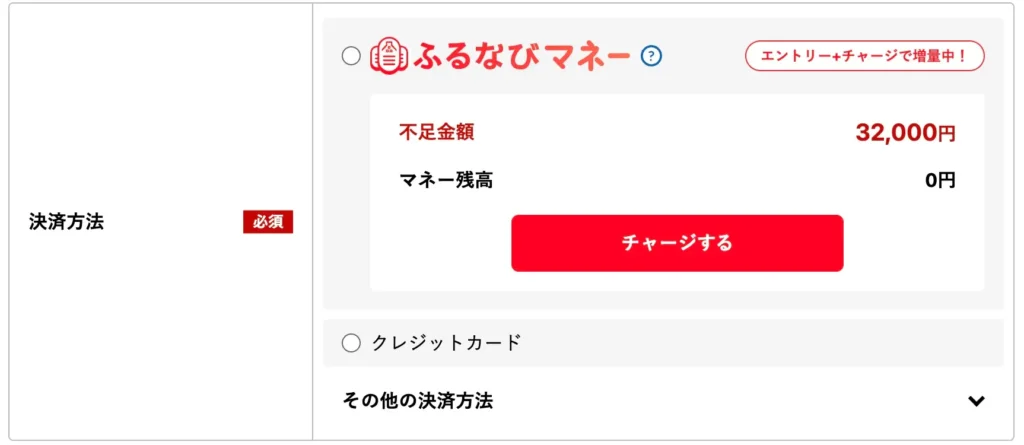Click the エントリー+チャージで増量中！ campaign badge
Viewport: 1024px width, 445px height.
(x=865, y=55)
